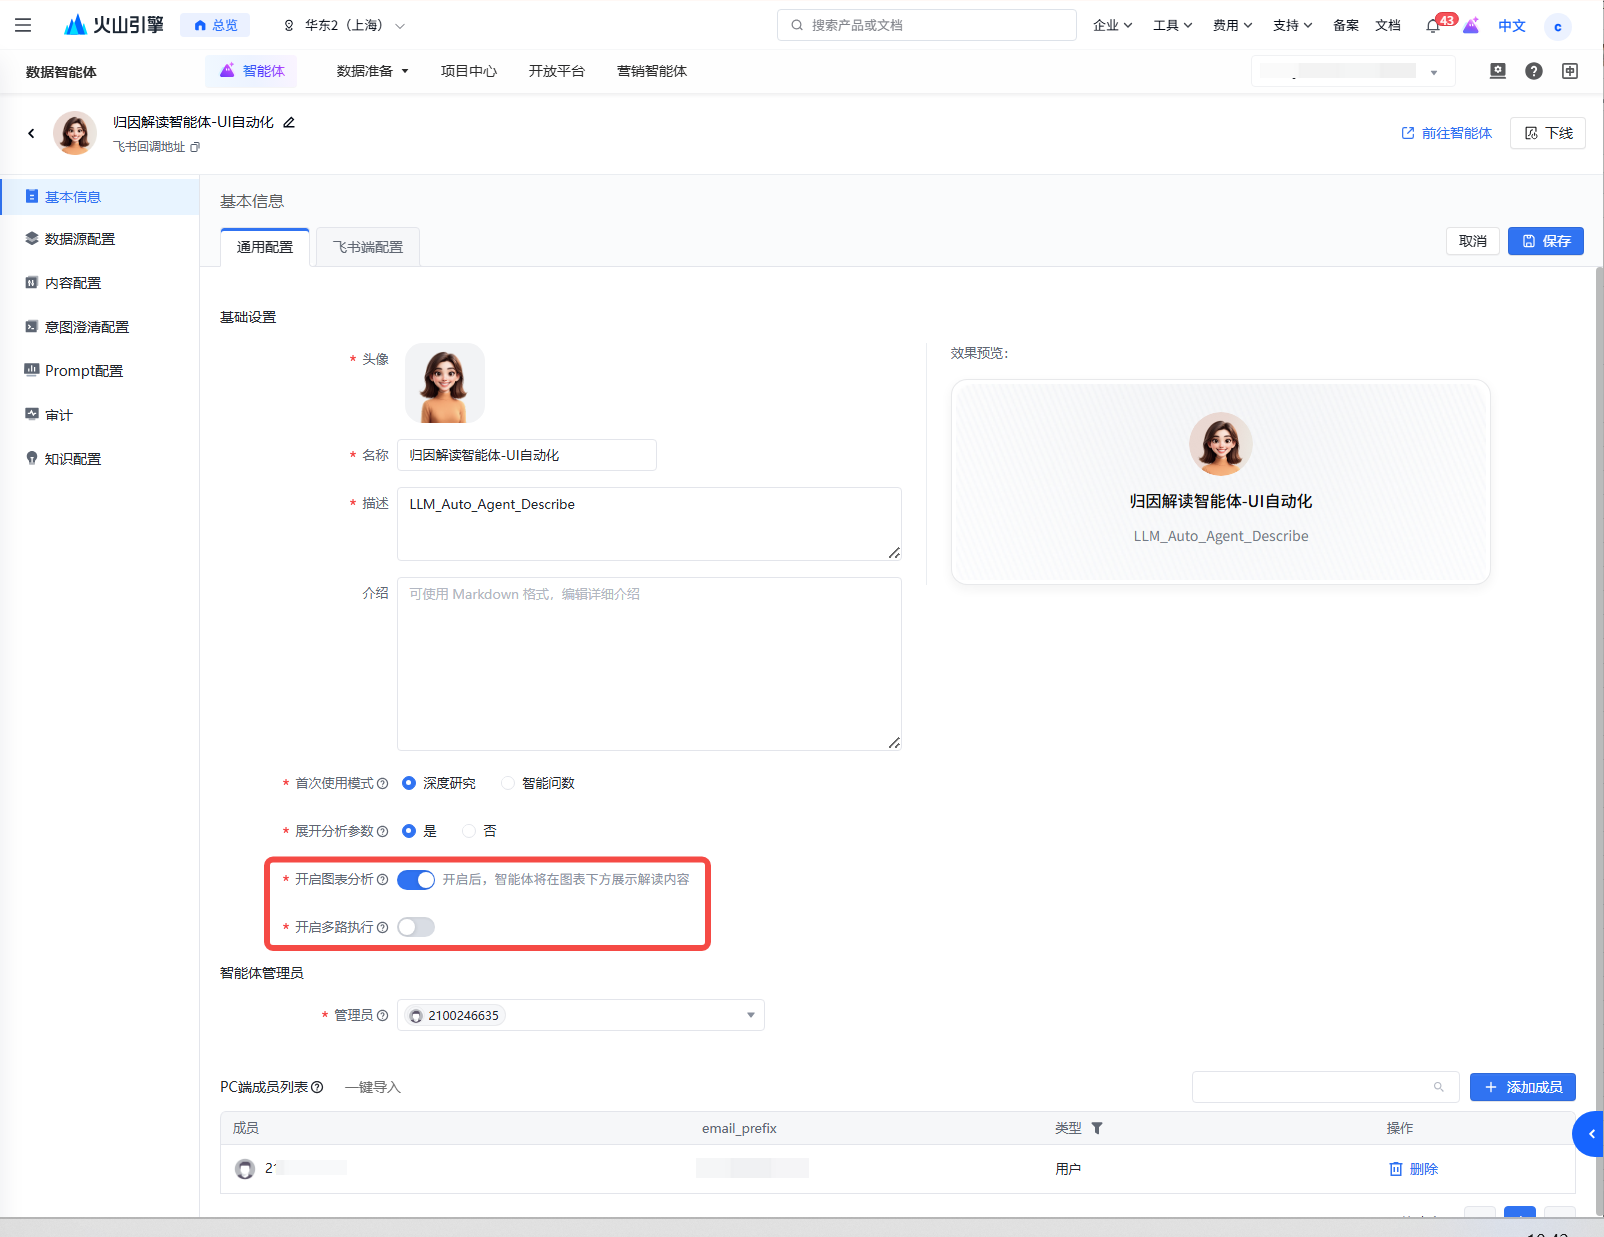Expand the 数据准备 menu

point(372,71)
